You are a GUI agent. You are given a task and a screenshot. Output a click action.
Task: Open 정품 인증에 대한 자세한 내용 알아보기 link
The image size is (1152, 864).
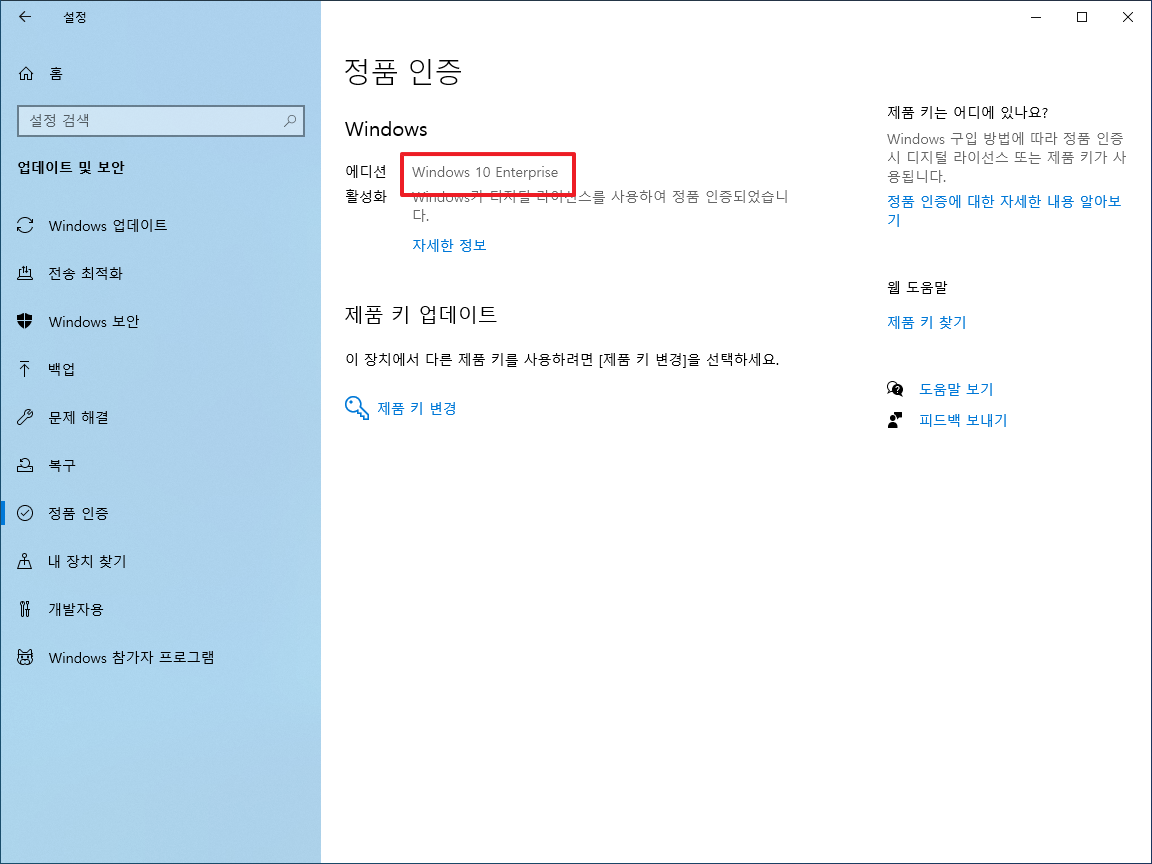[x=1004, y=210]
